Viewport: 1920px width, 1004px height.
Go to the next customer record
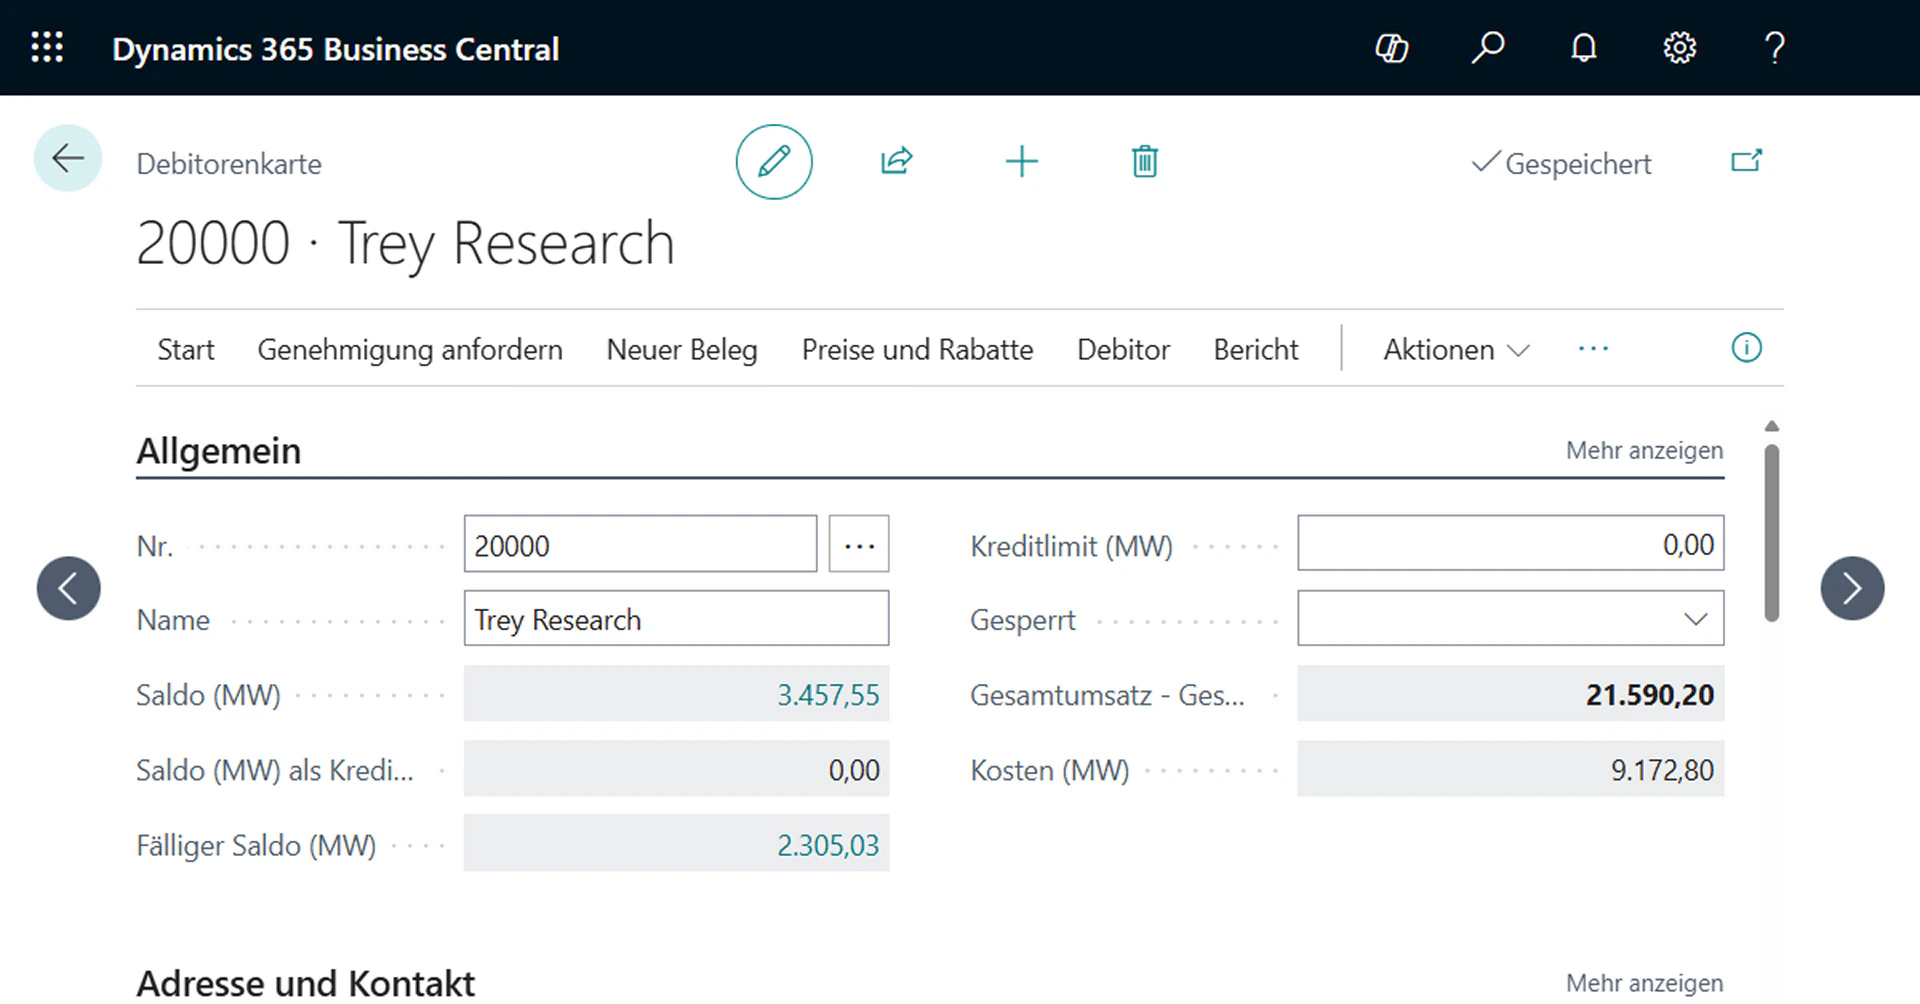(1852, 588)
